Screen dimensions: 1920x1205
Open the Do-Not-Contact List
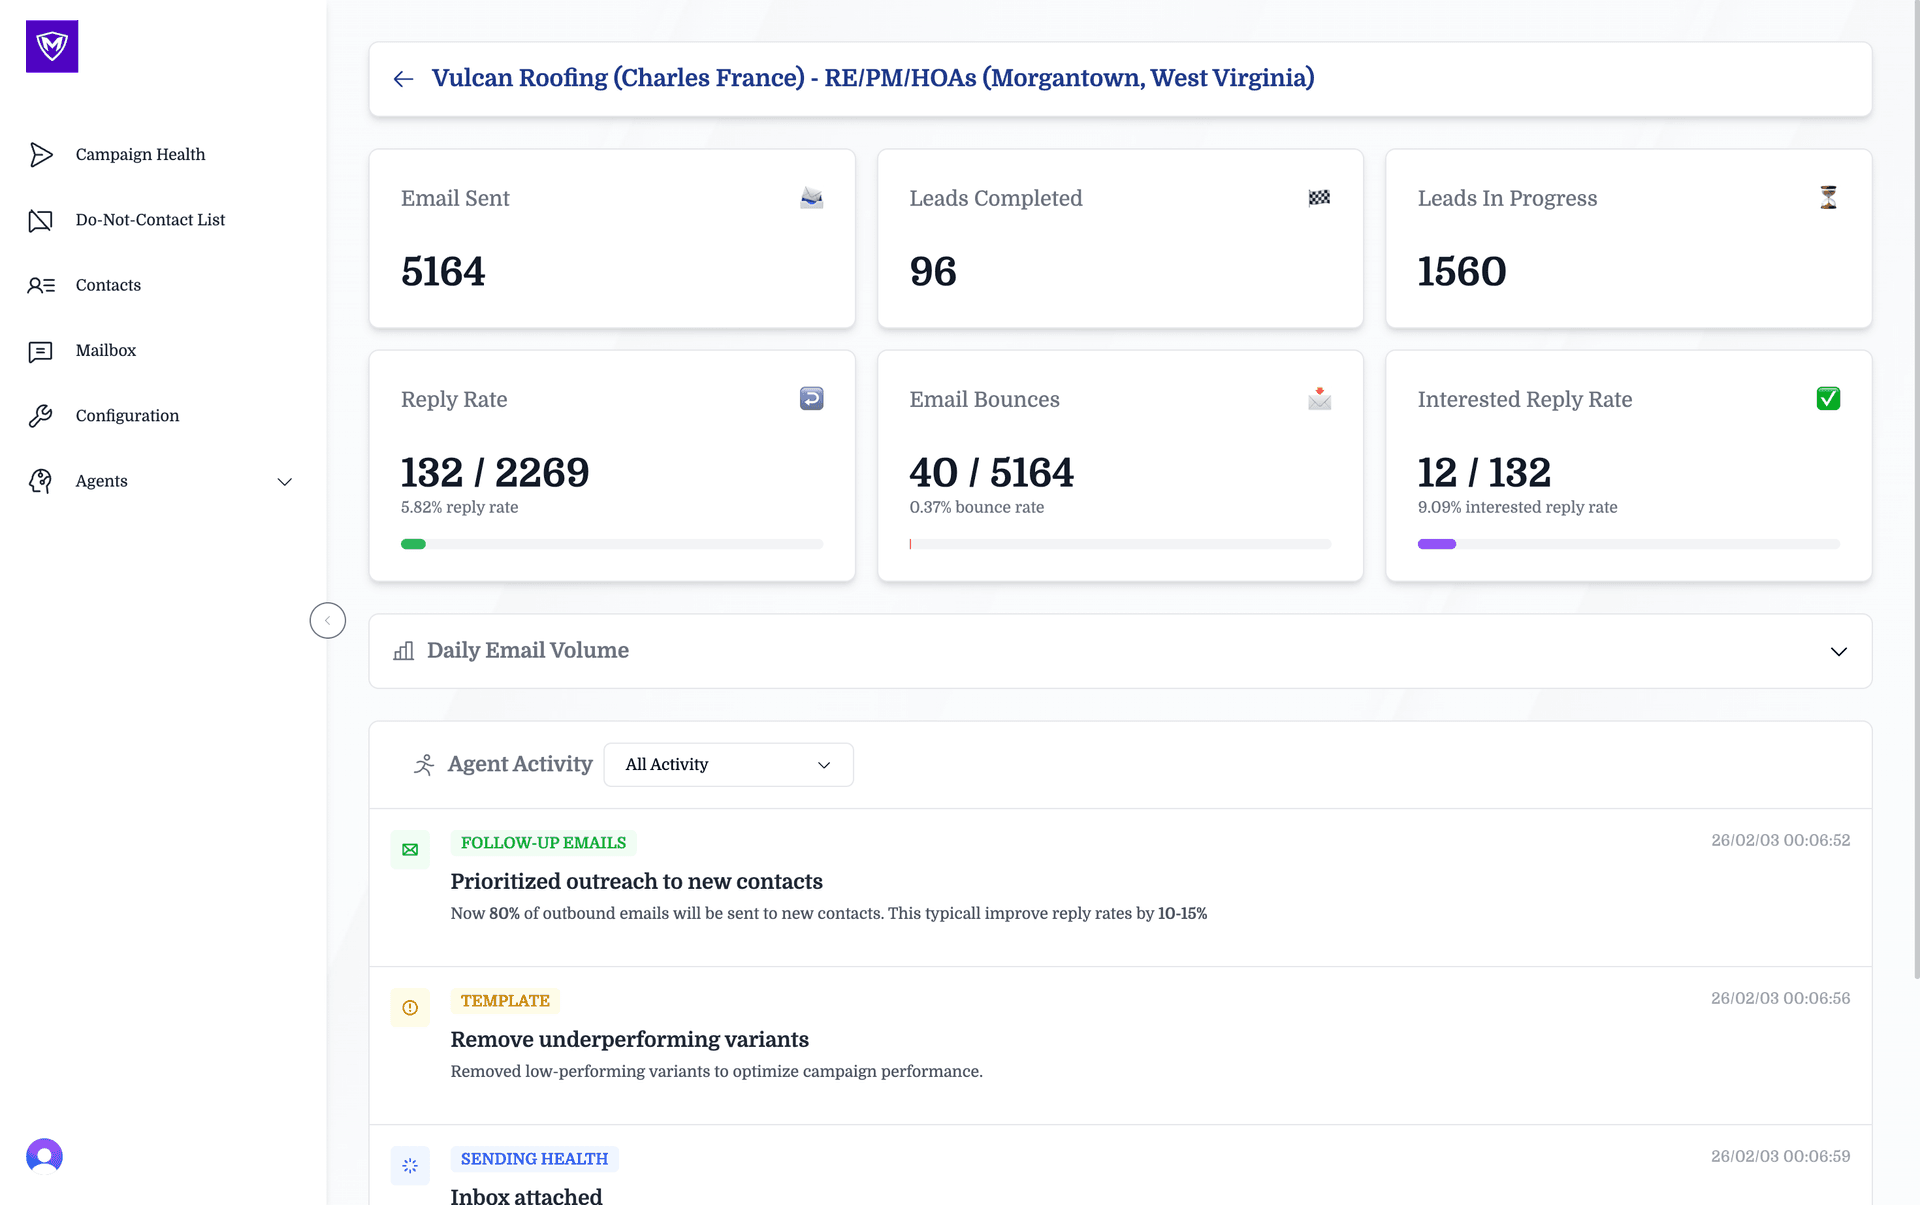(150, 220)
